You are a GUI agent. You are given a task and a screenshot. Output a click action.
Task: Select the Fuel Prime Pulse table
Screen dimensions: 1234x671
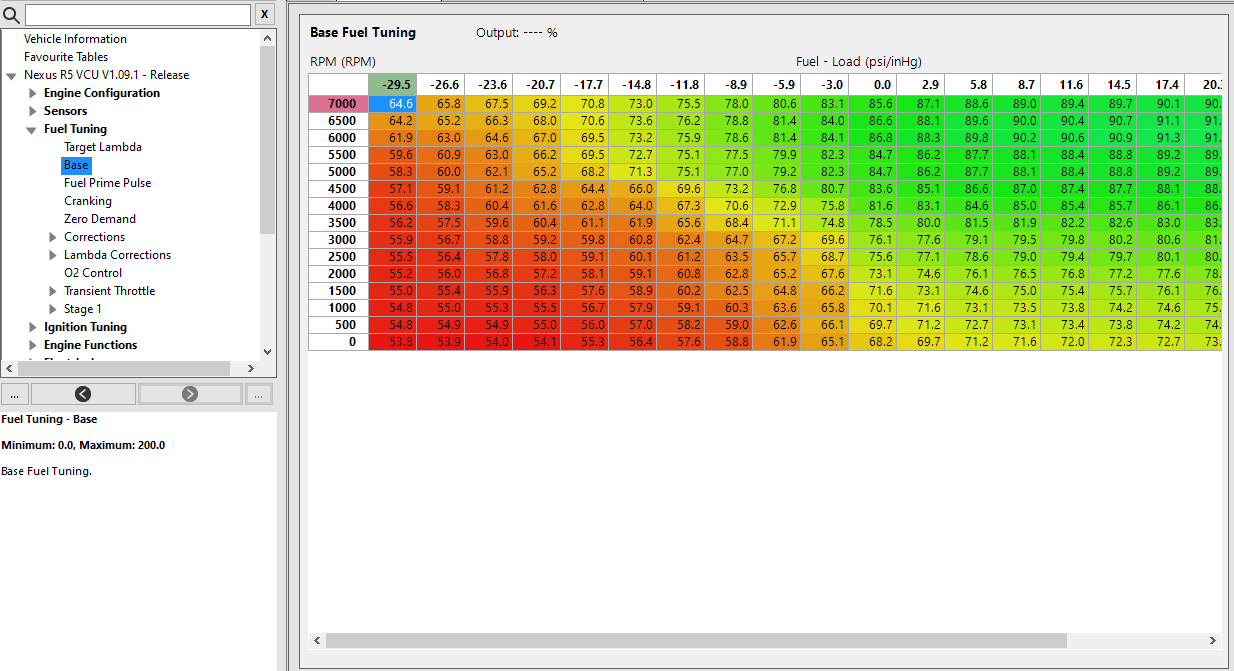[107, 182]
